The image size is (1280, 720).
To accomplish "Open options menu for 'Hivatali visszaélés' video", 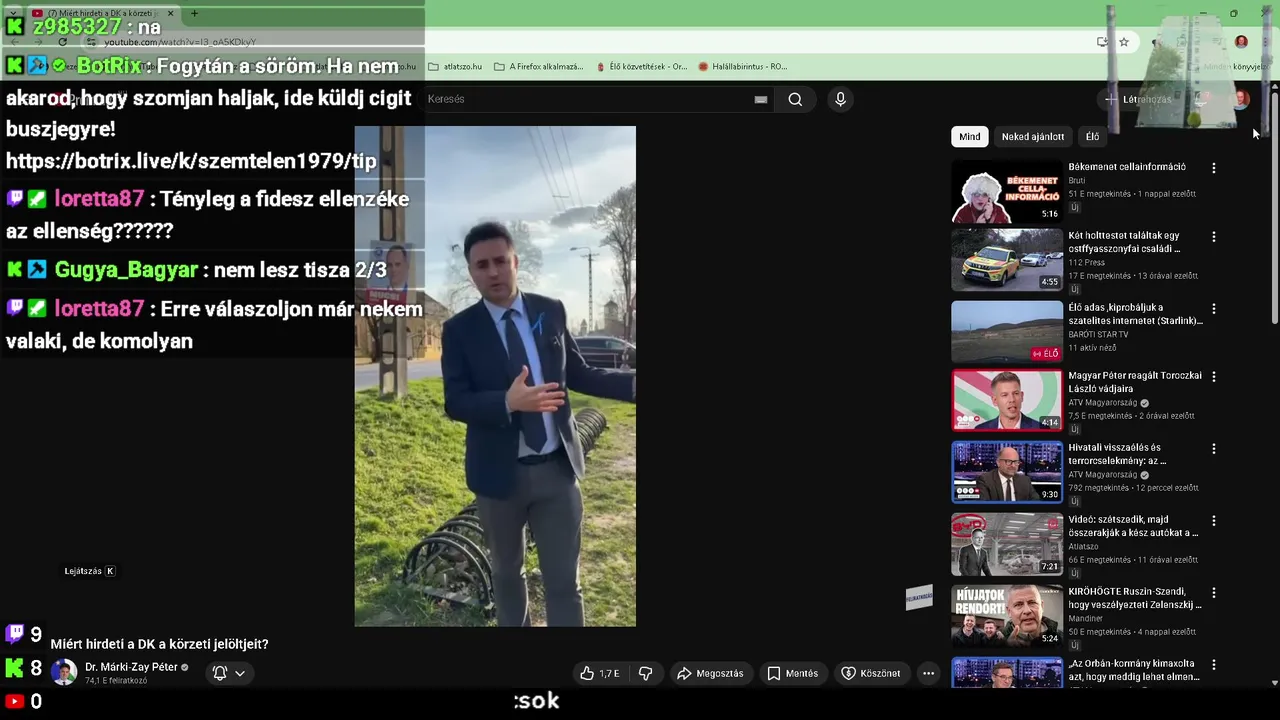I will coord(1214,449).
